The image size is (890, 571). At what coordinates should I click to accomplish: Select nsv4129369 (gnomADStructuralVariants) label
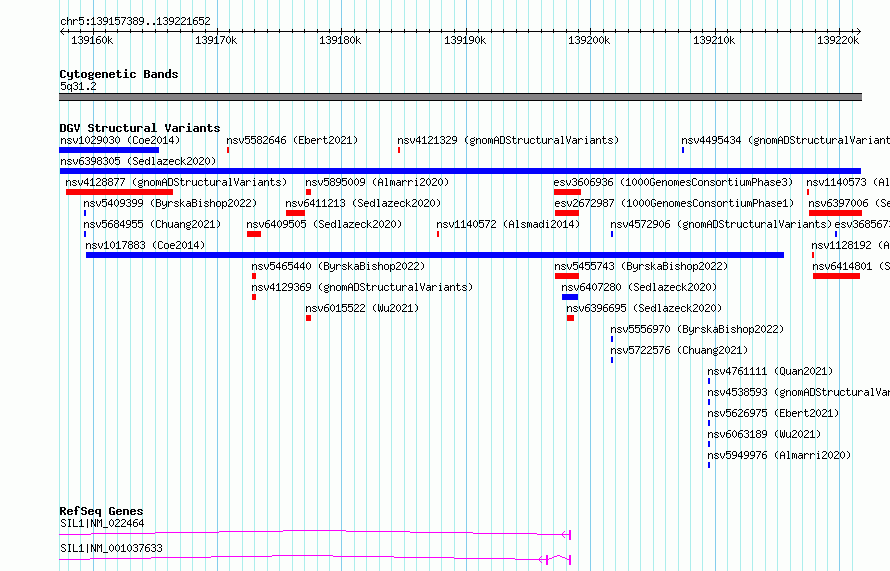coord(362,287)
